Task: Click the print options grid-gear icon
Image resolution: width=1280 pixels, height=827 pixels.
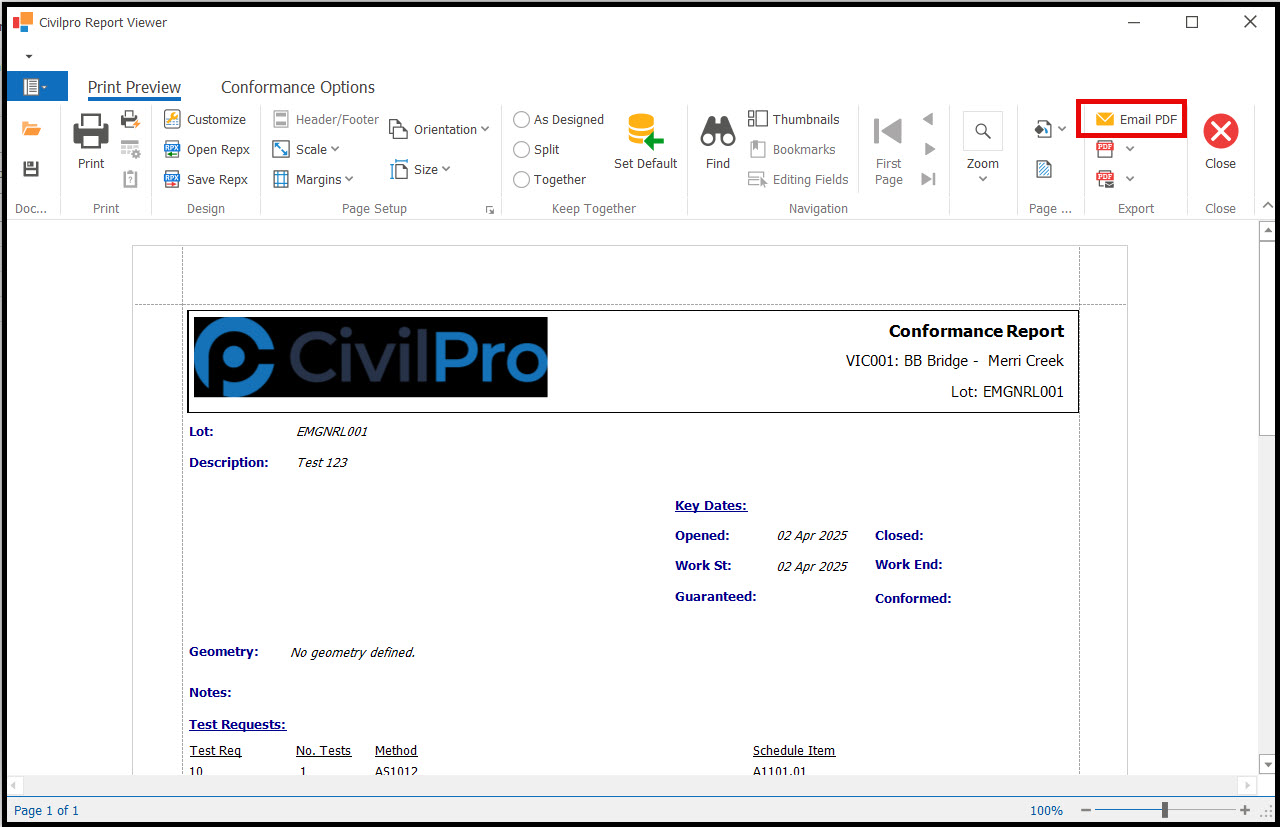Action: coord(130,150)
